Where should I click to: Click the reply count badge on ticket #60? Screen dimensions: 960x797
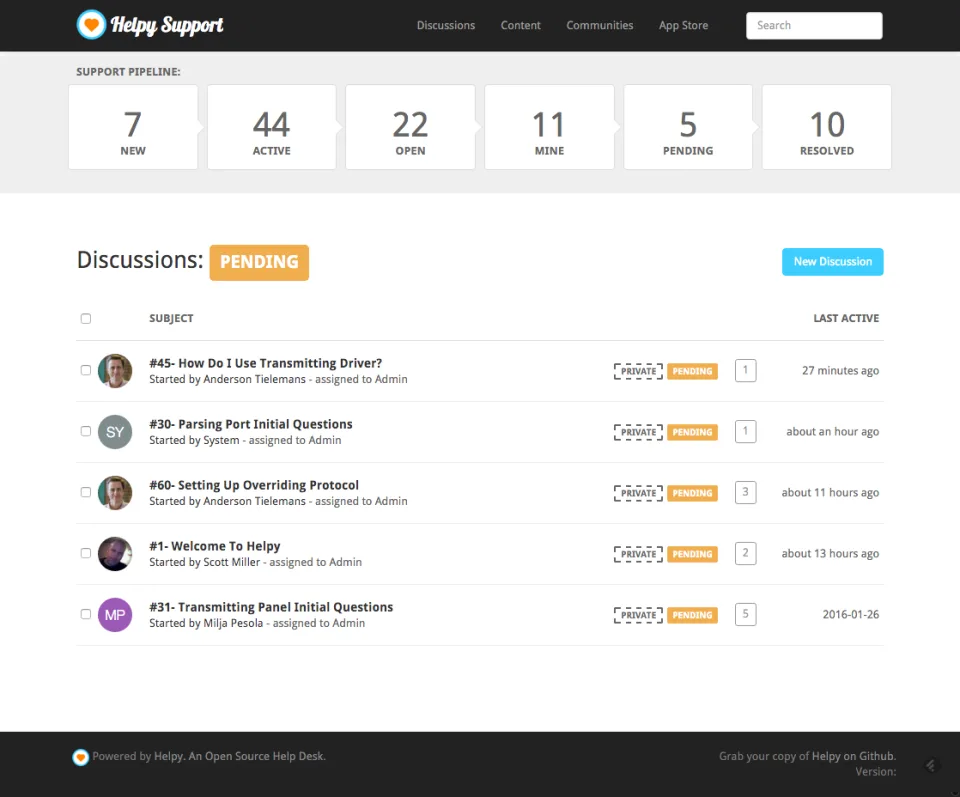[745, 492]
